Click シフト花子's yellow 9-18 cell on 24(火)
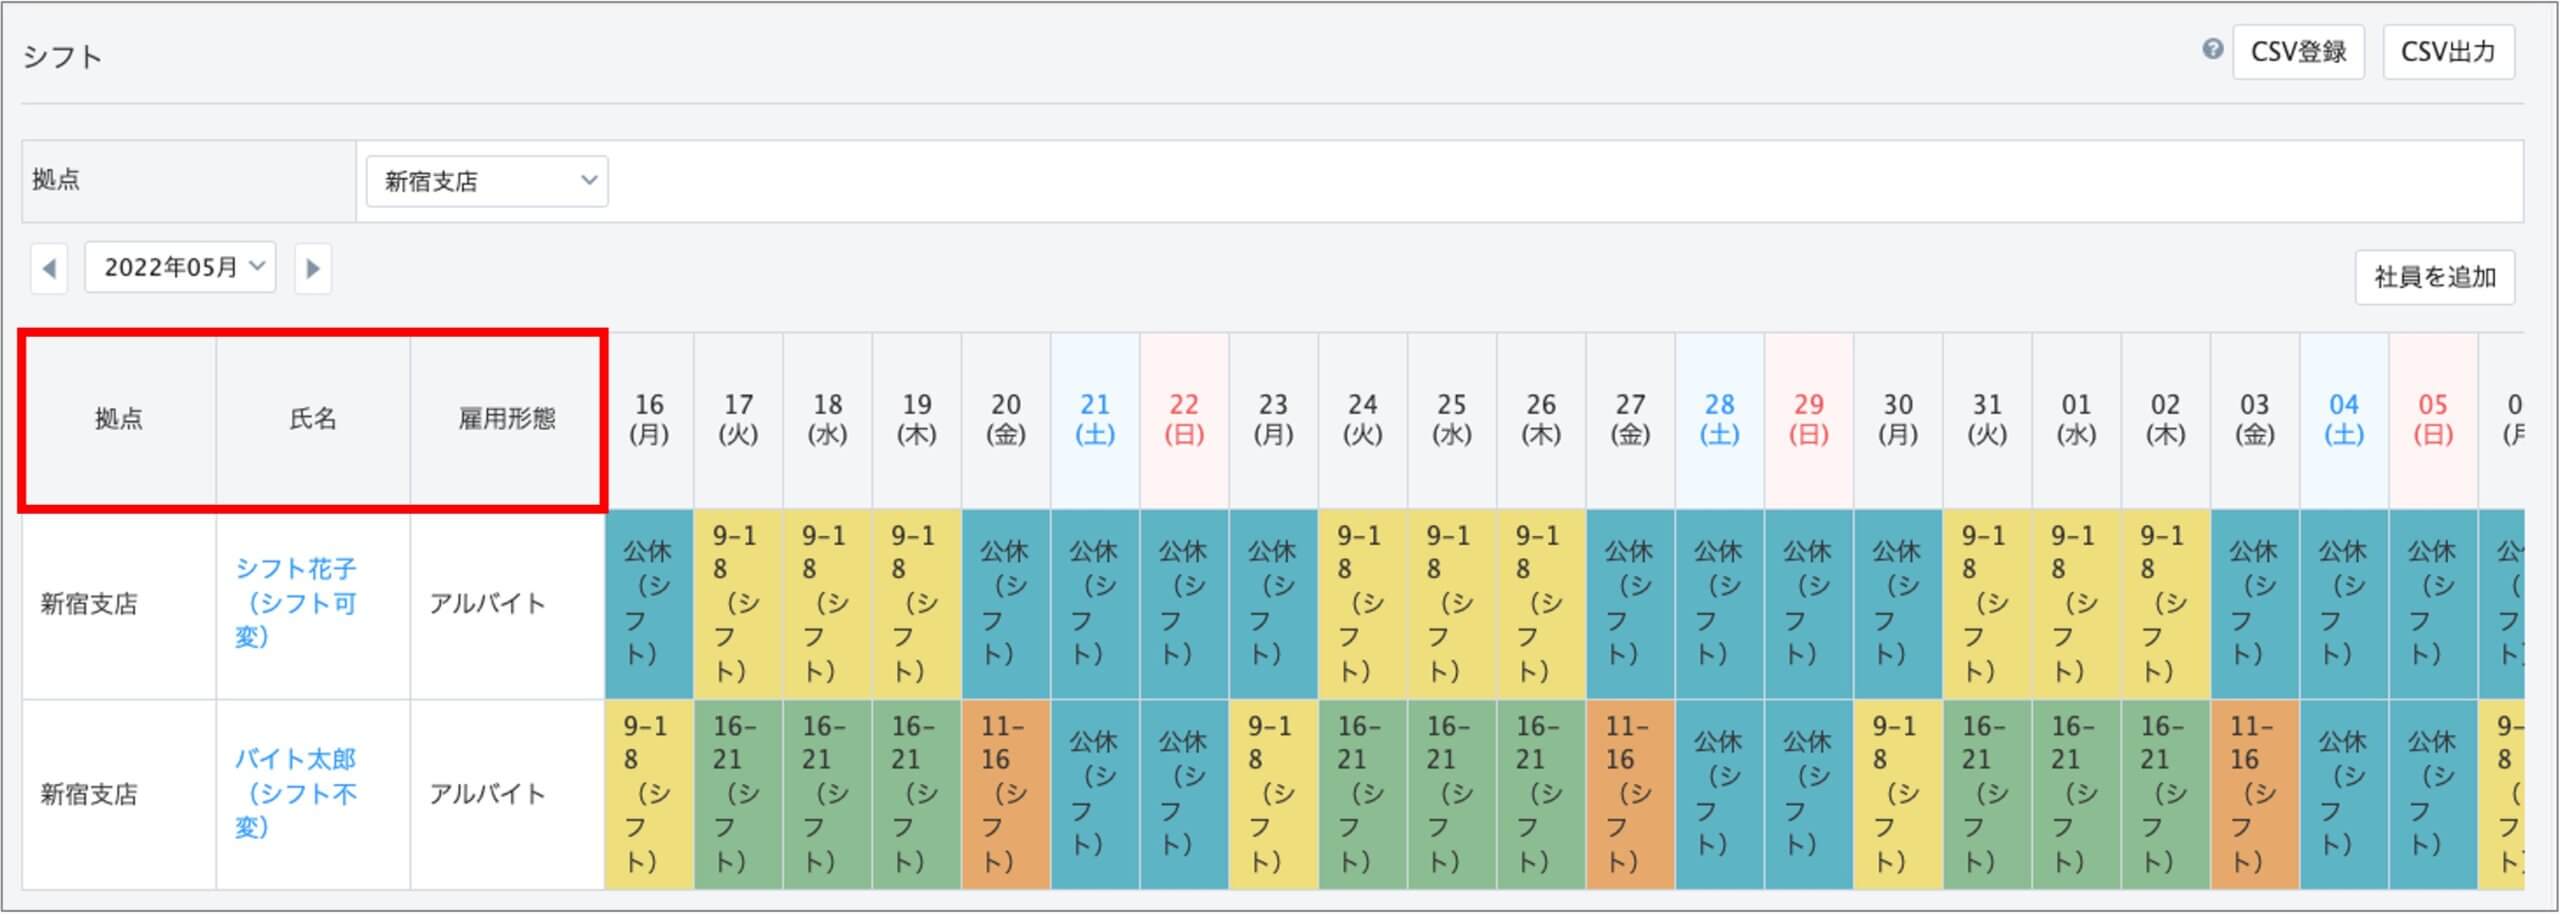 [1362, 603]
